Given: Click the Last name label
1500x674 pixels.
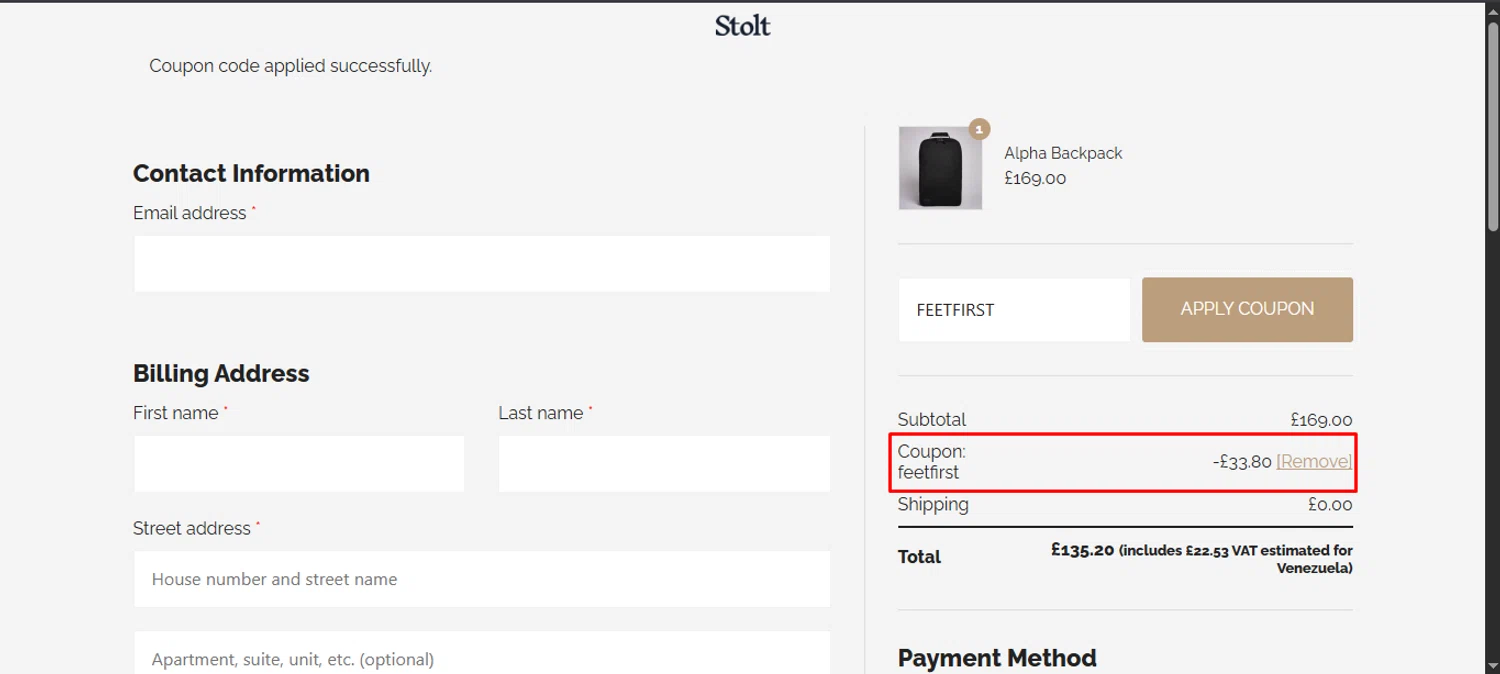Looking at the screenshot, I should pos(541,413).
